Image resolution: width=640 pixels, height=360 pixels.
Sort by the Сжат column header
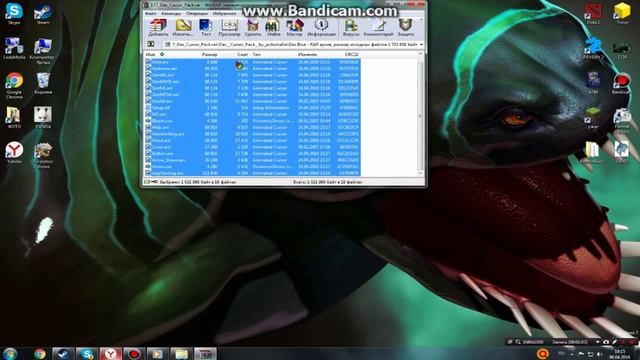pos(242,54)
